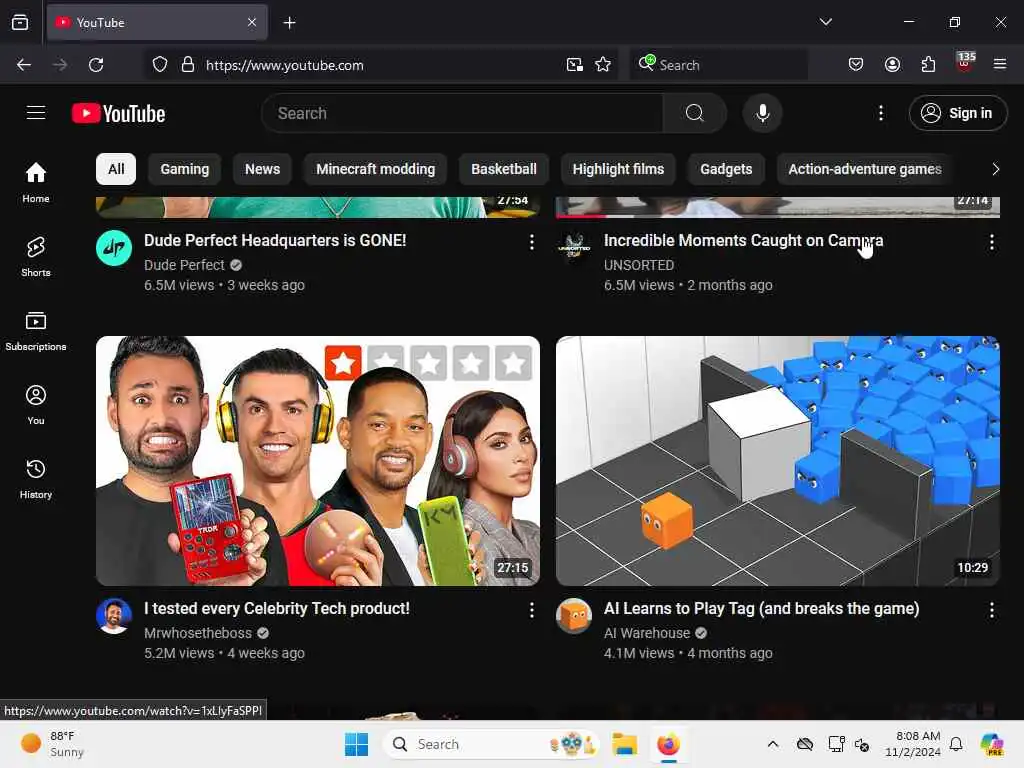Screen dimensions: 1024x768
Task: Select the News filter chip
Action: pos(263,169)
